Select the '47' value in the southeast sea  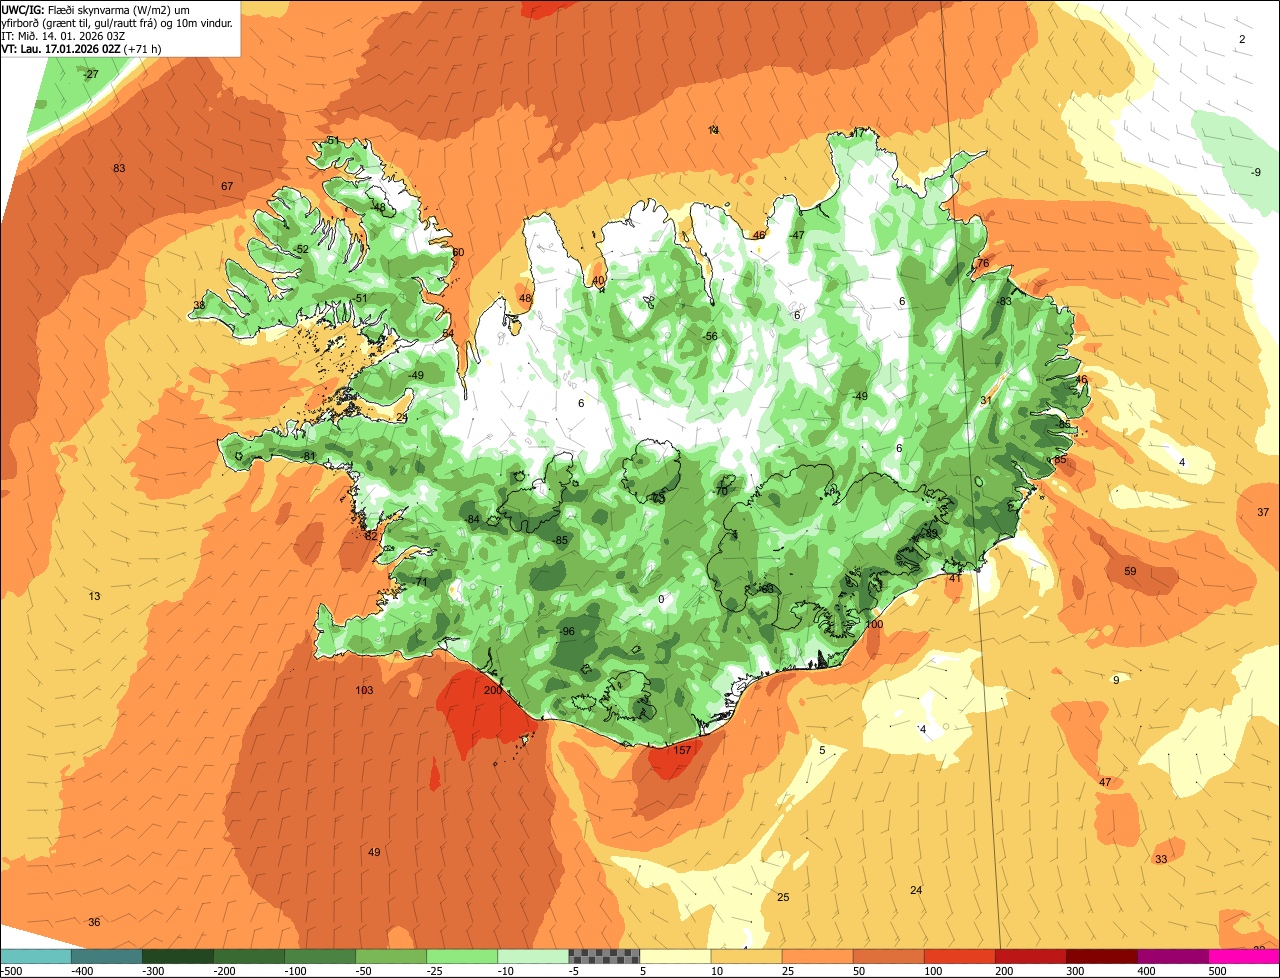pos(1105,782)
